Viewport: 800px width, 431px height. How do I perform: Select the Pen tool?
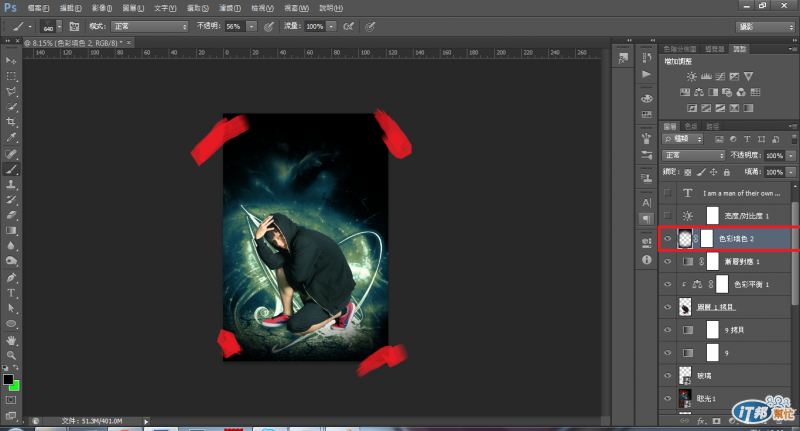[x=11, y=277]
